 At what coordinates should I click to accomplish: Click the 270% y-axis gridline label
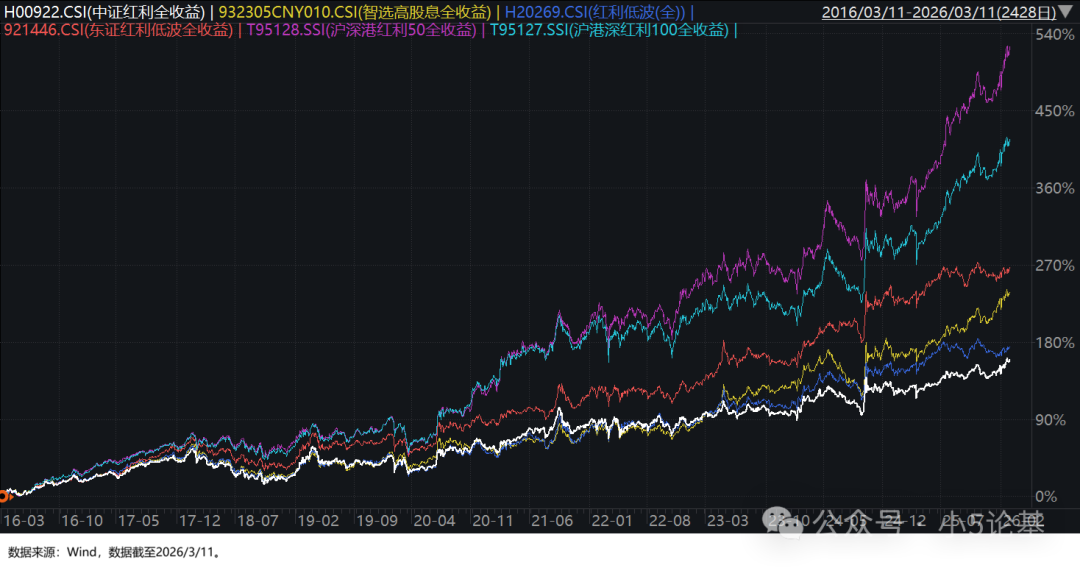(x=1051, y=266)
